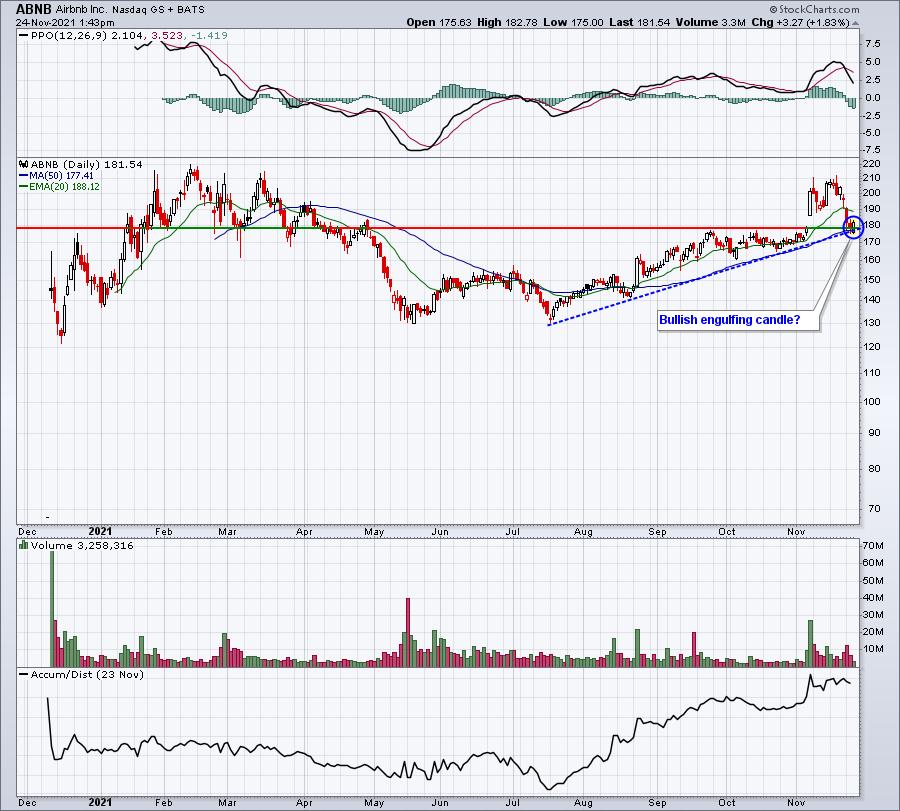900x811 pixels.
Task: Click the ABNB ticker symbol title
Action: [34, 9]
